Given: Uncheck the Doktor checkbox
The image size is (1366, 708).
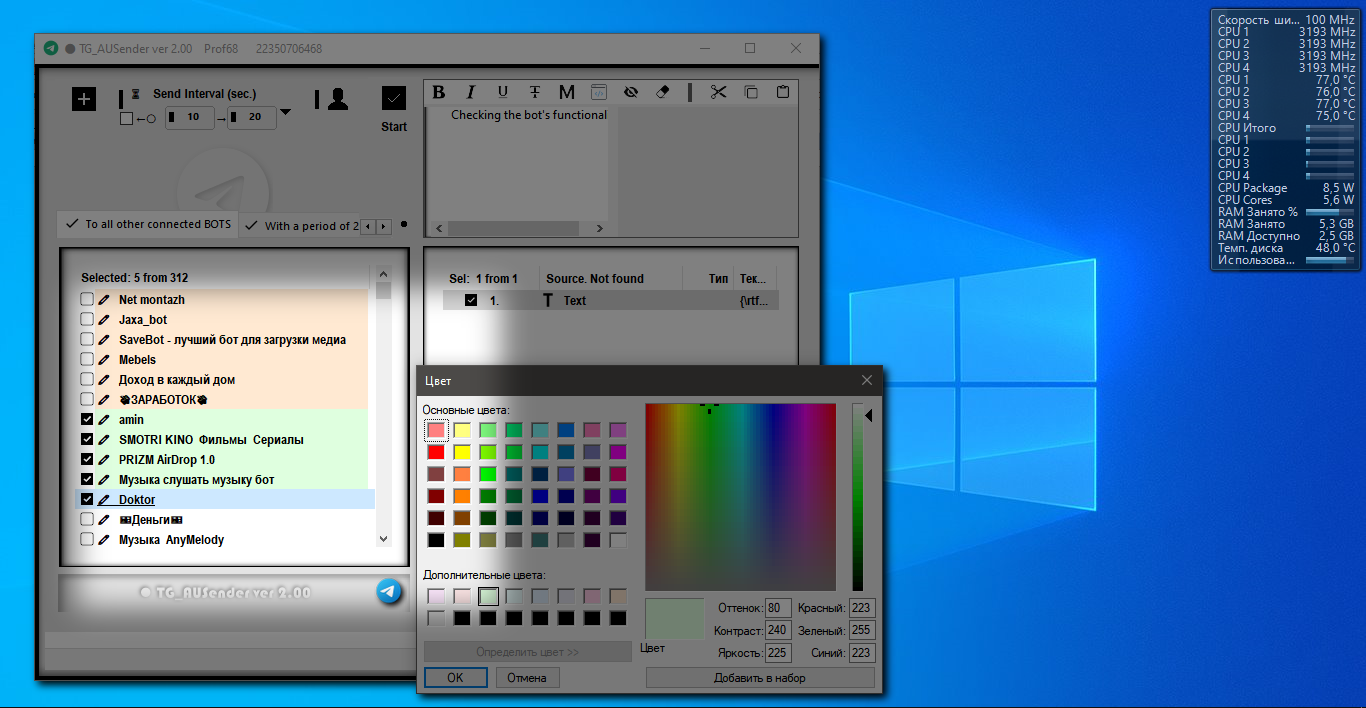Looking at the screenshot, I should tap(87, 500).
